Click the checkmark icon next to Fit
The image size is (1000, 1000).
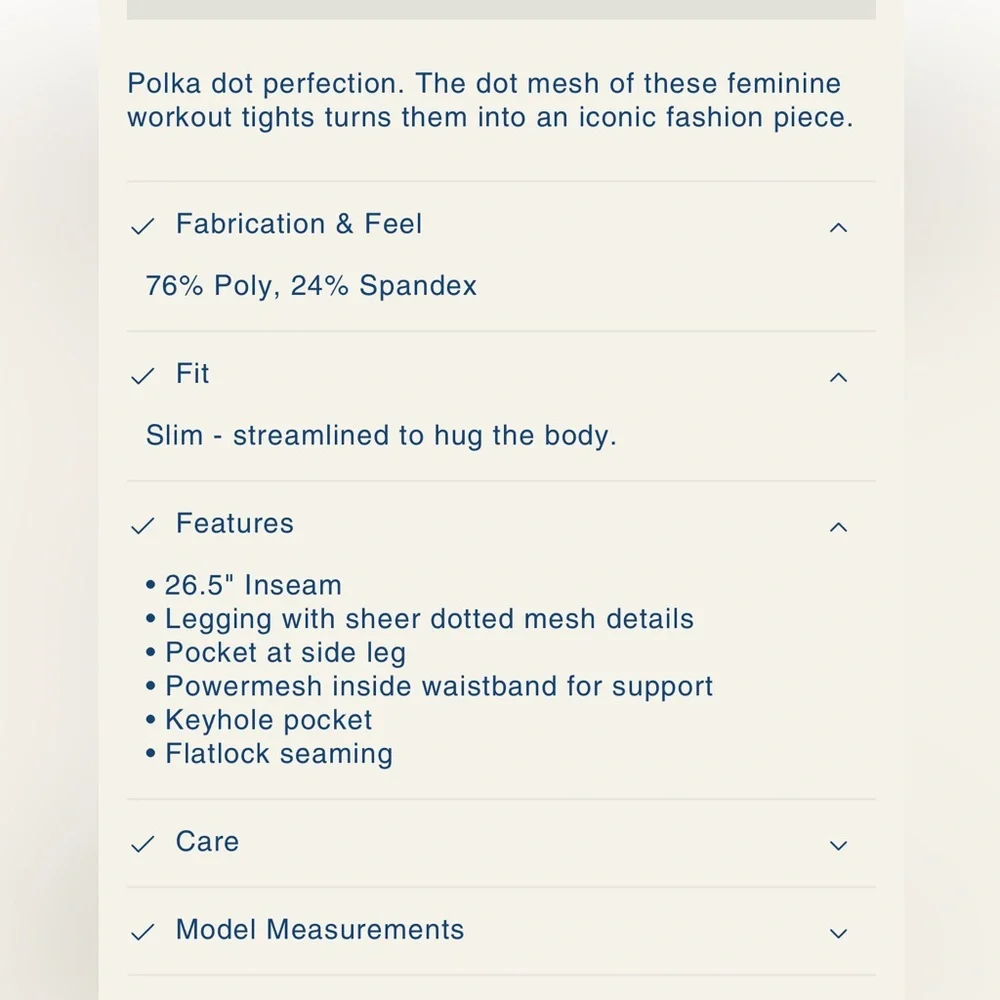pos(143,376)
